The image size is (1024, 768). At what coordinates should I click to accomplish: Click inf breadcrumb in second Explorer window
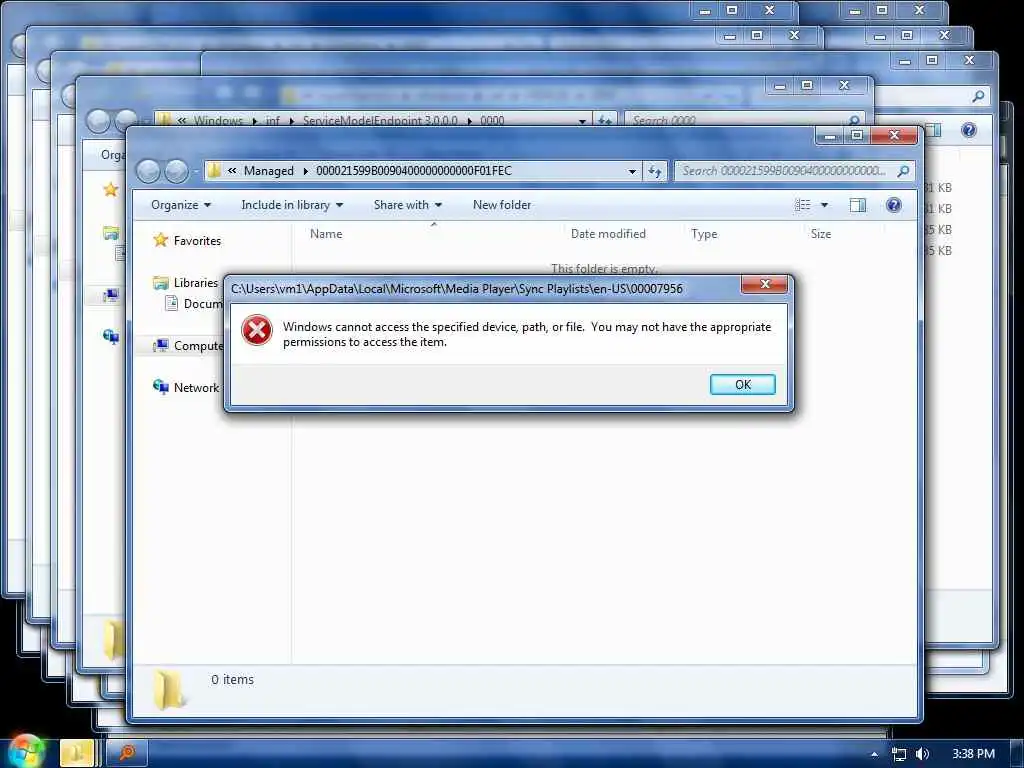[x=272, y=121]
